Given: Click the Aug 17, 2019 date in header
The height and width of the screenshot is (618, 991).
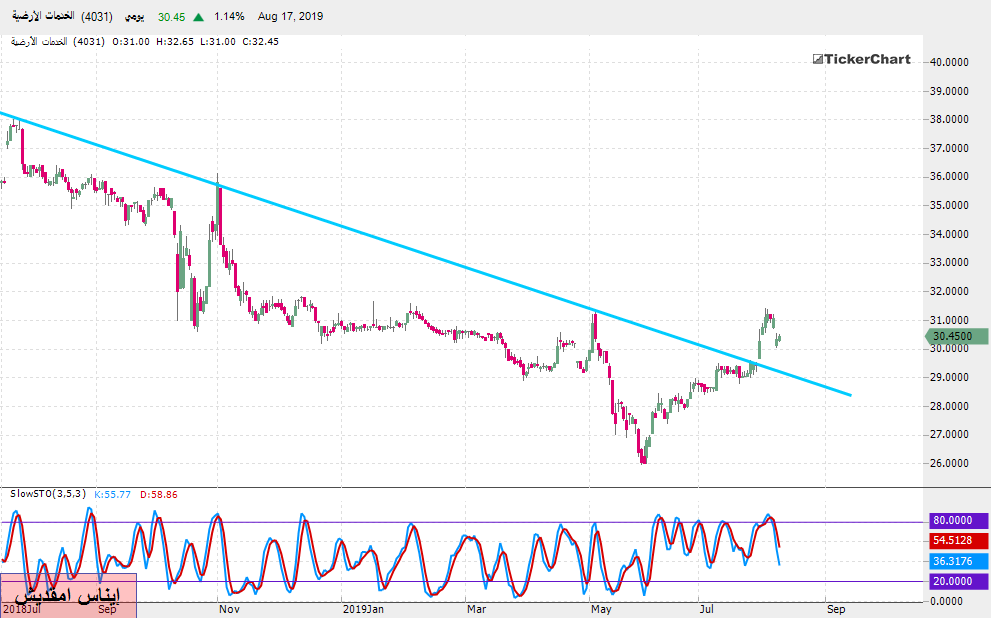Looking at the screenshot, I should 290,17.
